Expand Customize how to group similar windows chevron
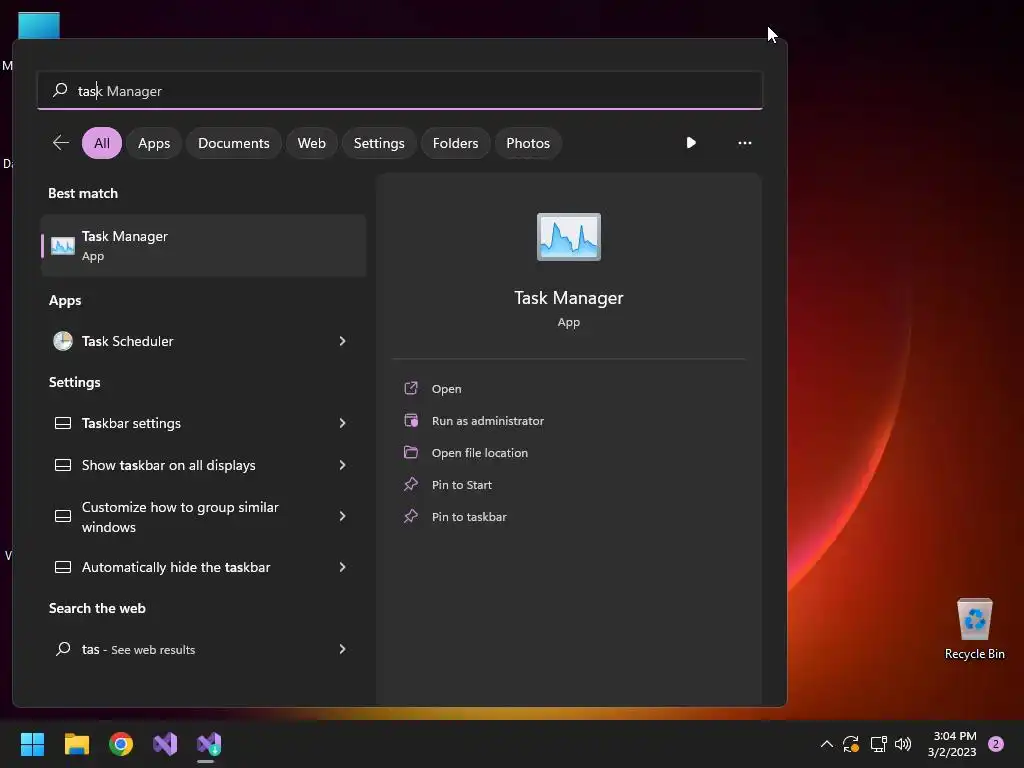 [x=342, y=517]
